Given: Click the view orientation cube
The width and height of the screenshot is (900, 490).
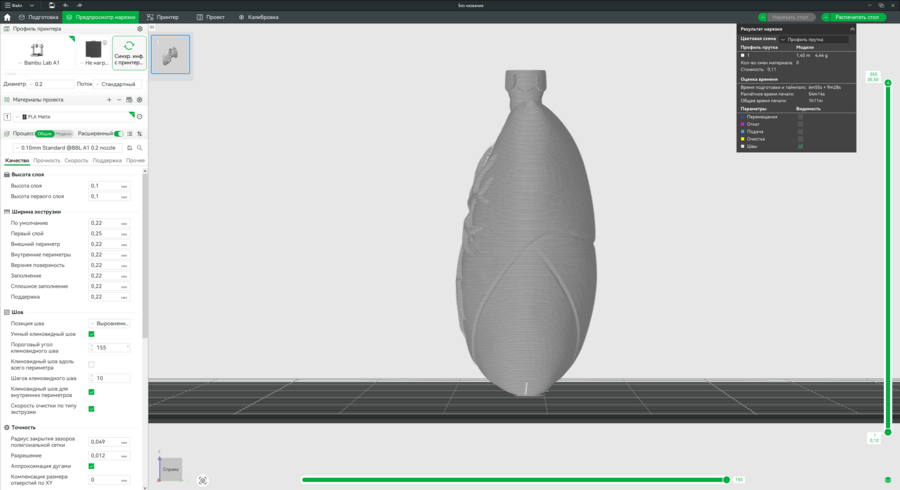Looking at the screenshot, I should [170, 469].
